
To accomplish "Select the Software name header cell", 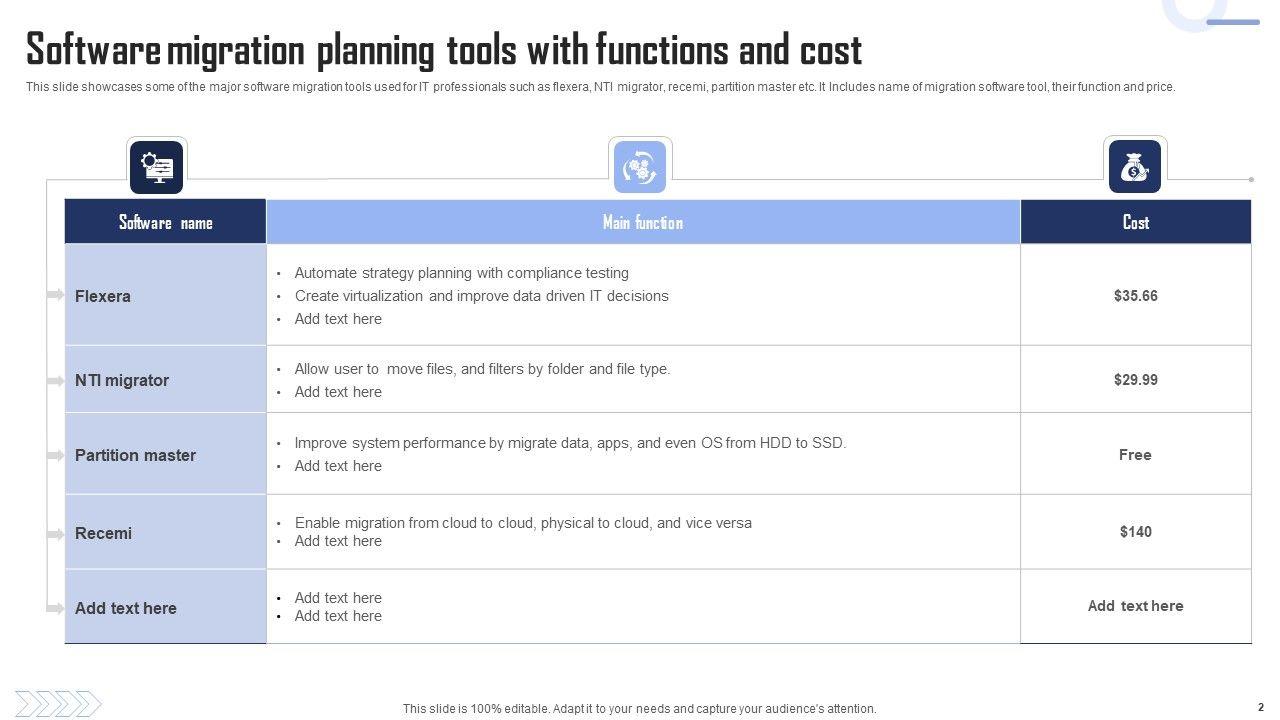I will coord(165,222).
